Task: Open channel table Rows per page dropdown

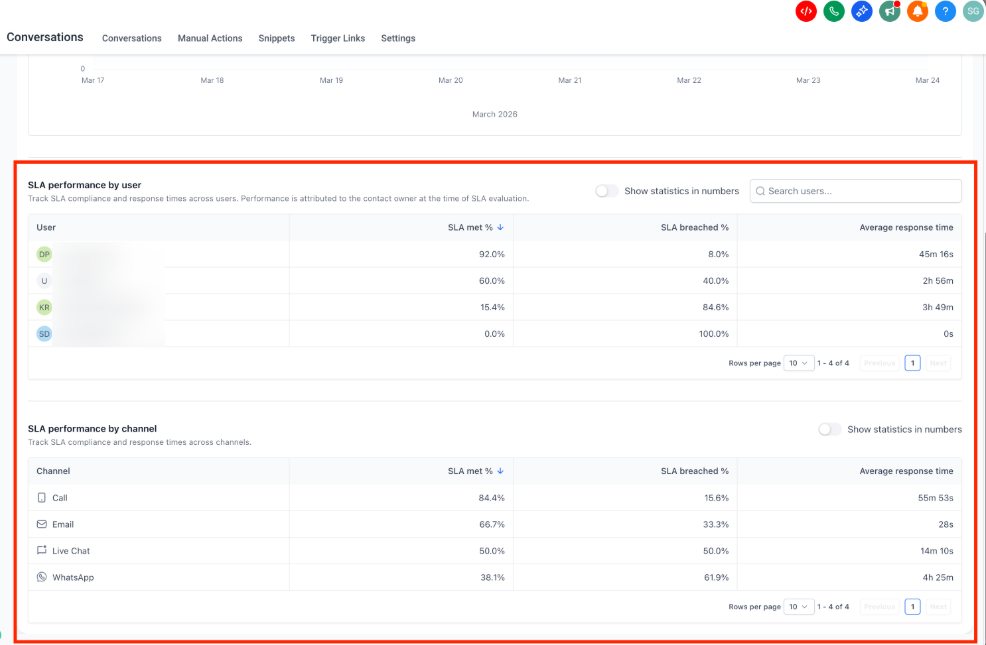Action: pos(799,607)
